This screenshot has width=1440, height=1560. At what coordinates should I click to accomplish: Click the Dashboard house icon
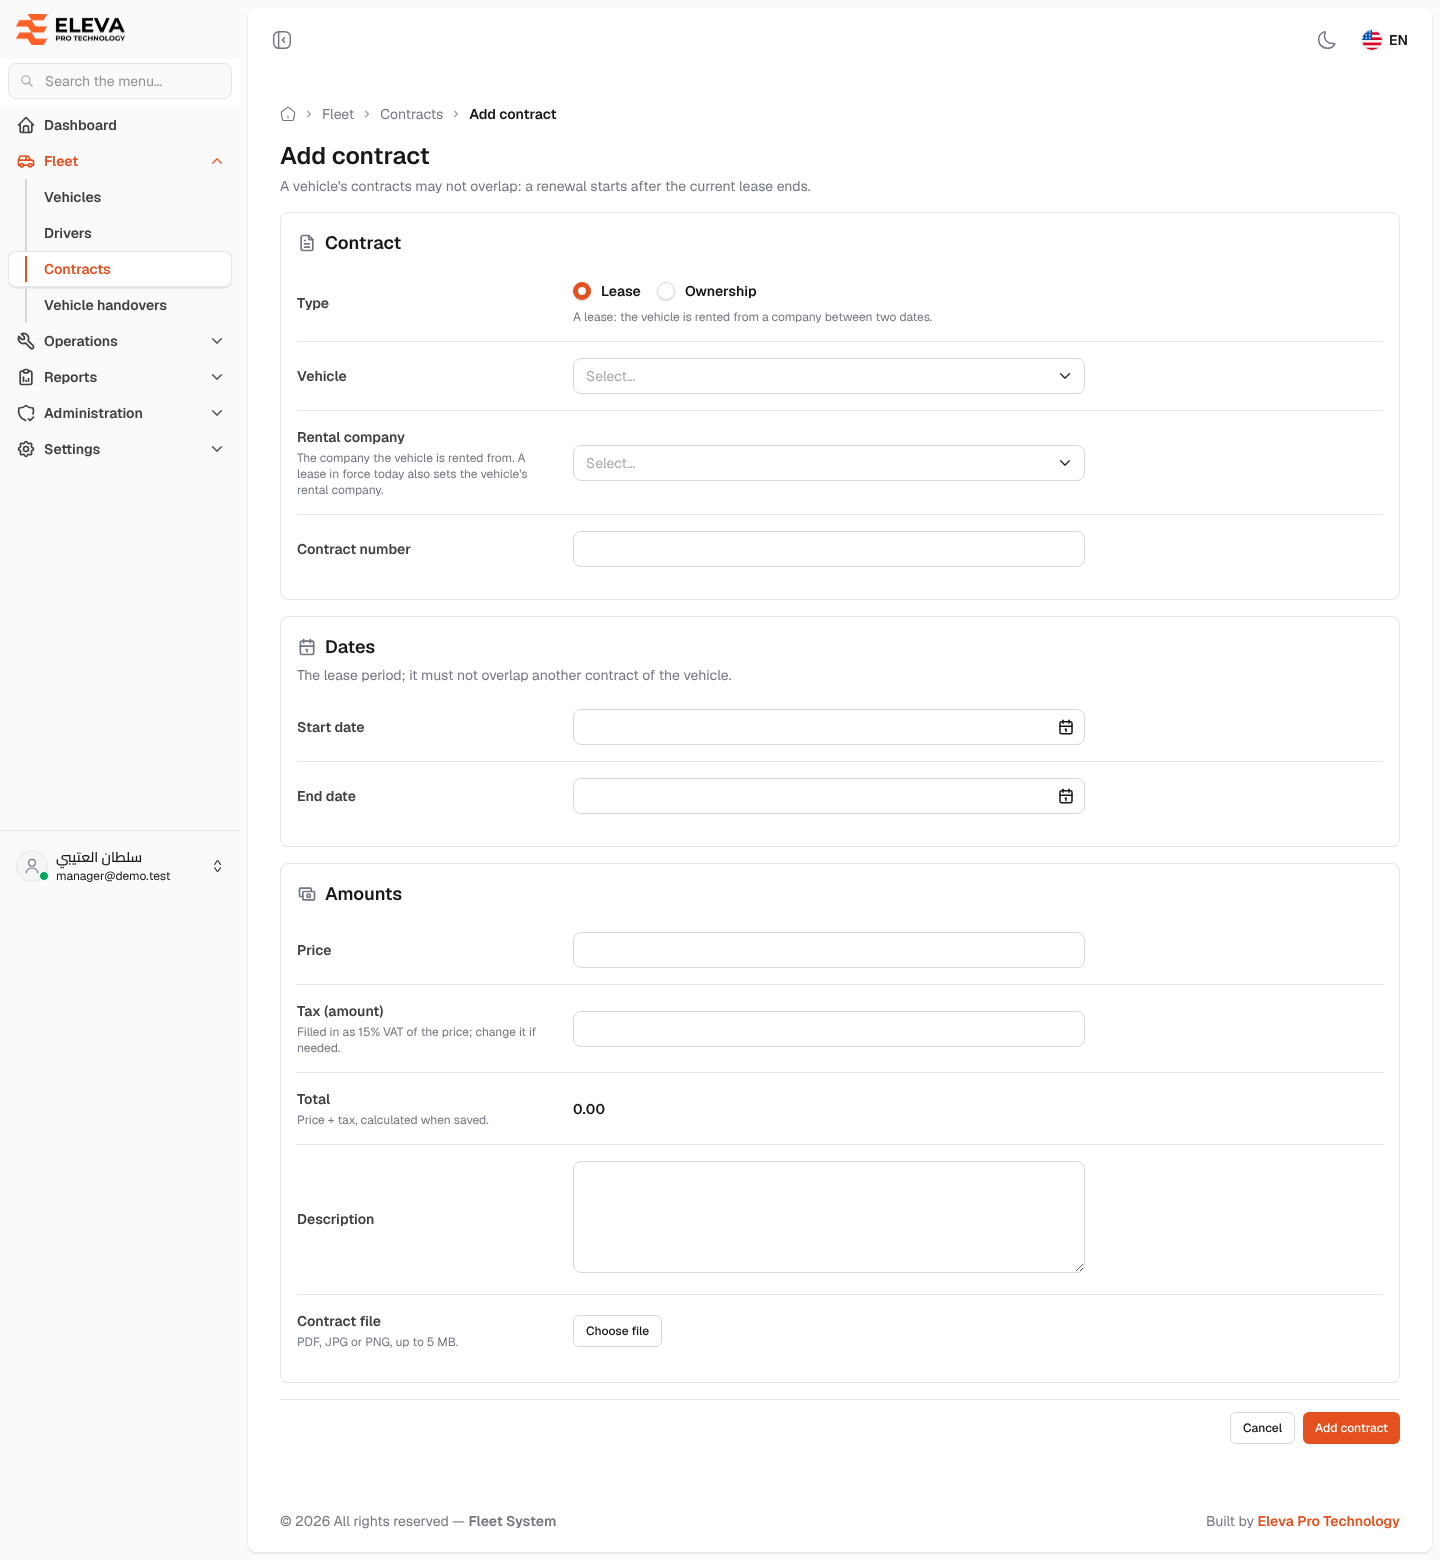pos(26,125)
